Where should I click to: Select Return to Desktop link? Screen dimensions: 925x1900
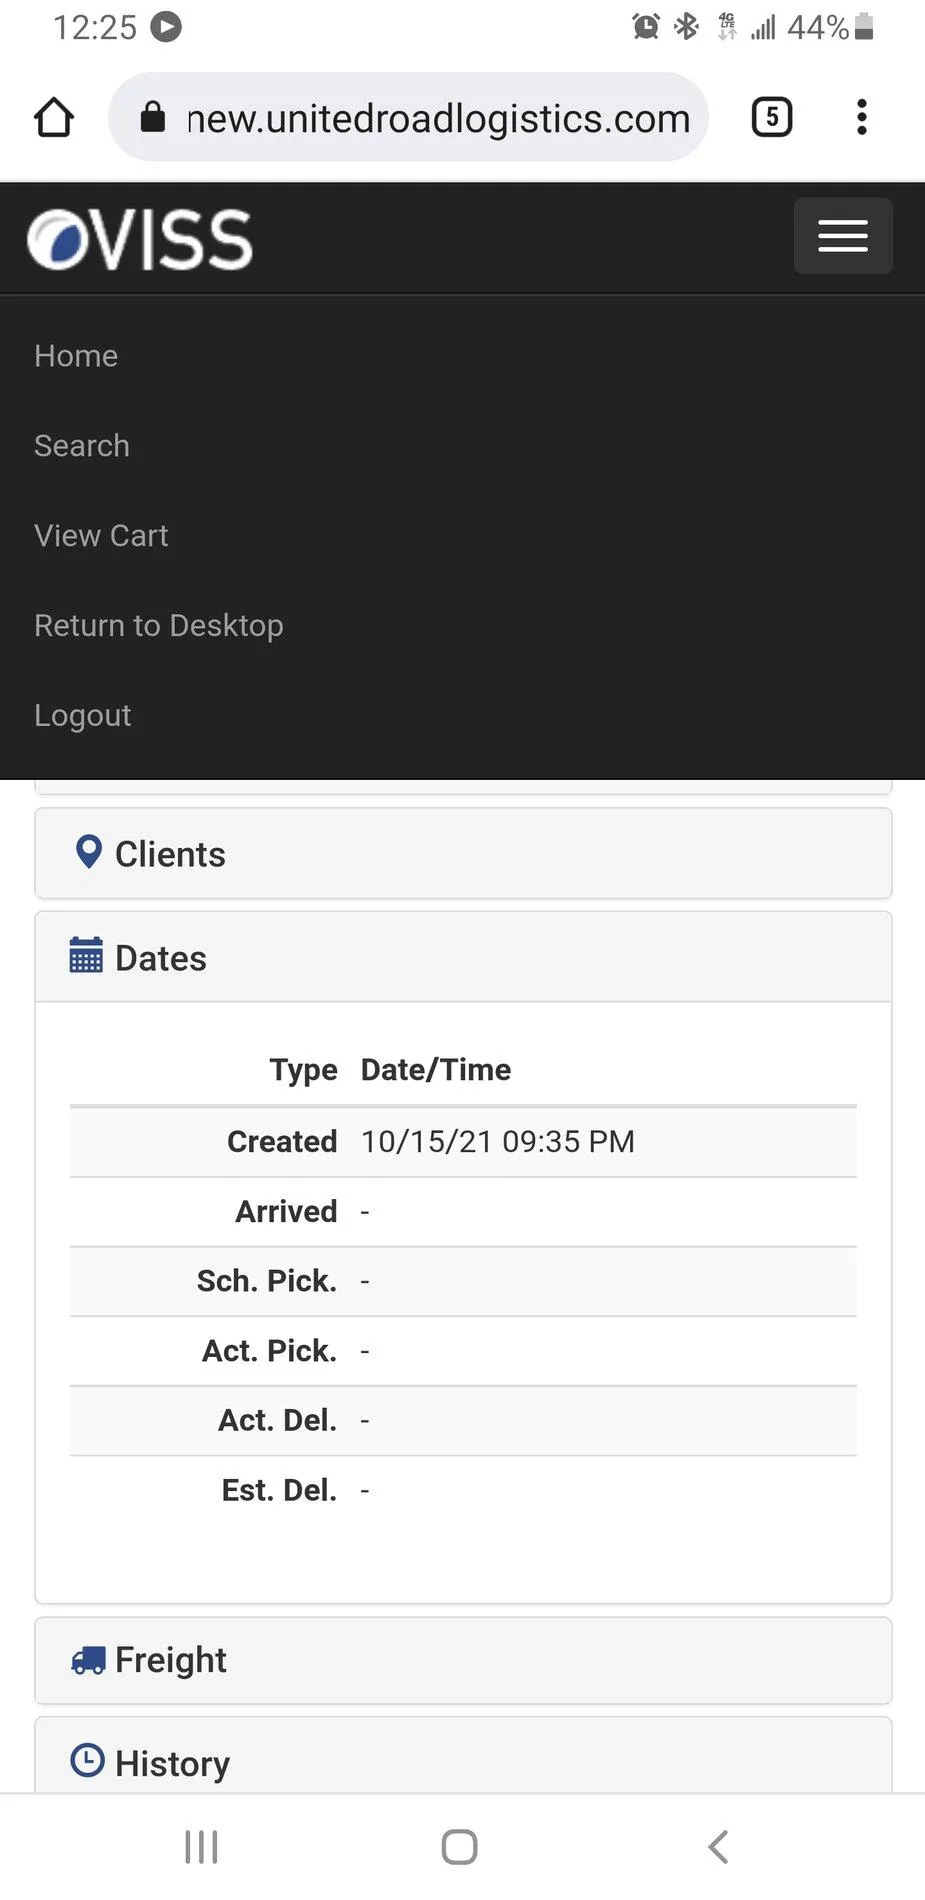point(159,626)
